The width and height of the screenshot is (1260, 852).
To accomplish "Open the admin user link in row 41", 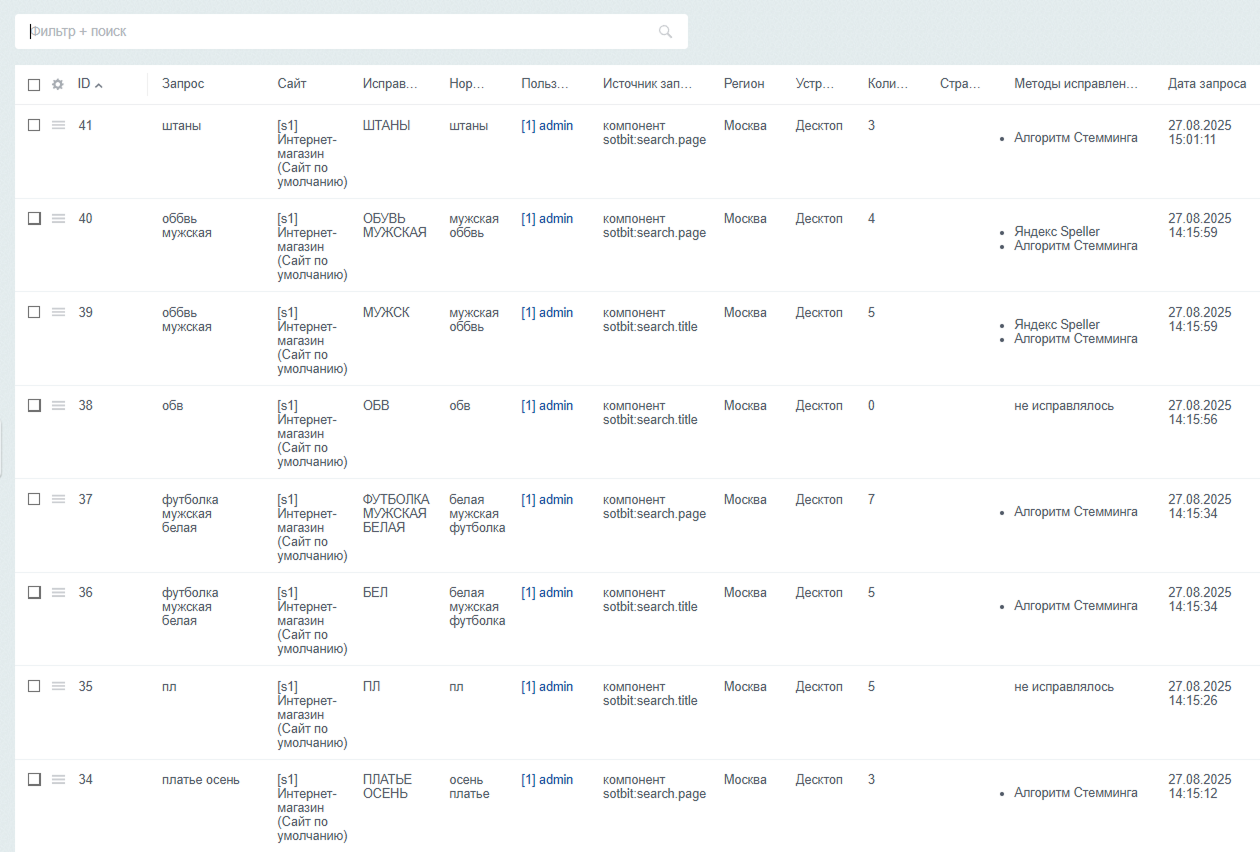I will [547, 126].
